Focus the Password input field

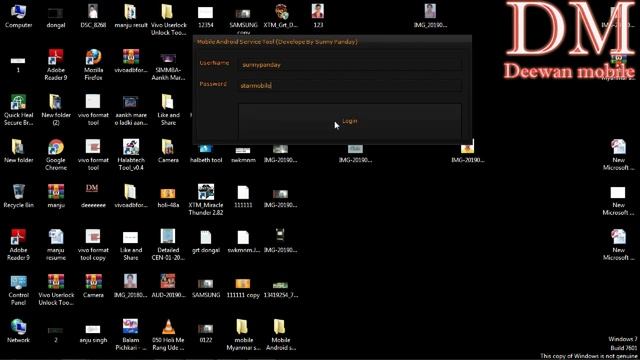pyautogui.click(x=350, y=85)
